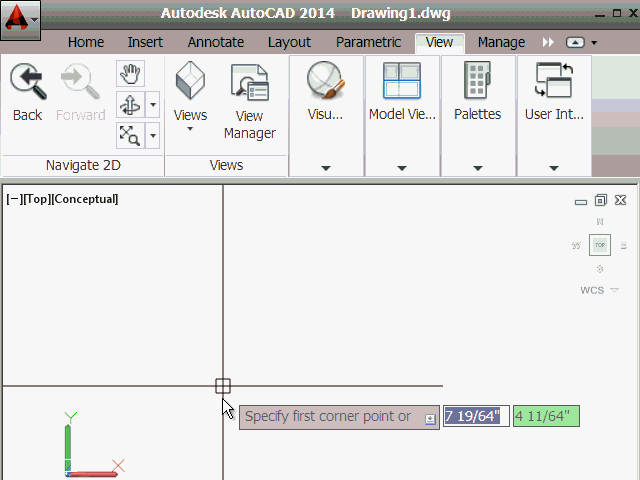Open the User Interface panel icon
The width and height of the screenshot is (640, 480).
[554, 80]
